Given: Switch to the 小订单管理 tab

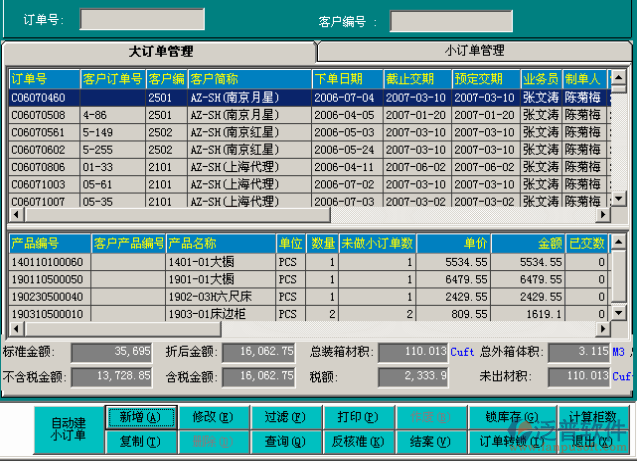Looking at the screenshot, I should coord(474,51).
